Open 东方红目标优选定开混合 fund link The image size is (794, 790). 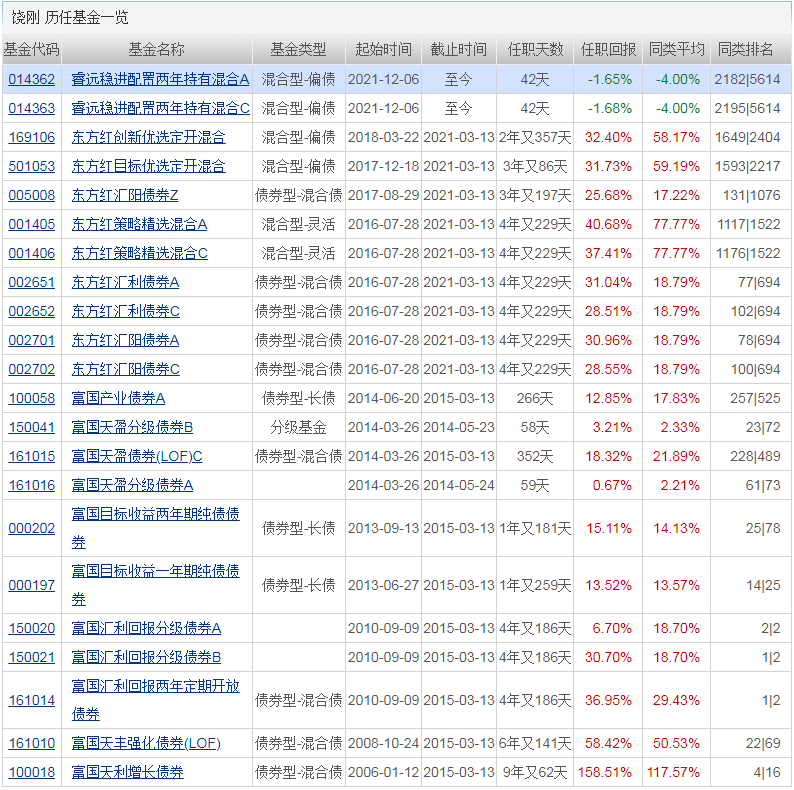[x=148, y=166]
